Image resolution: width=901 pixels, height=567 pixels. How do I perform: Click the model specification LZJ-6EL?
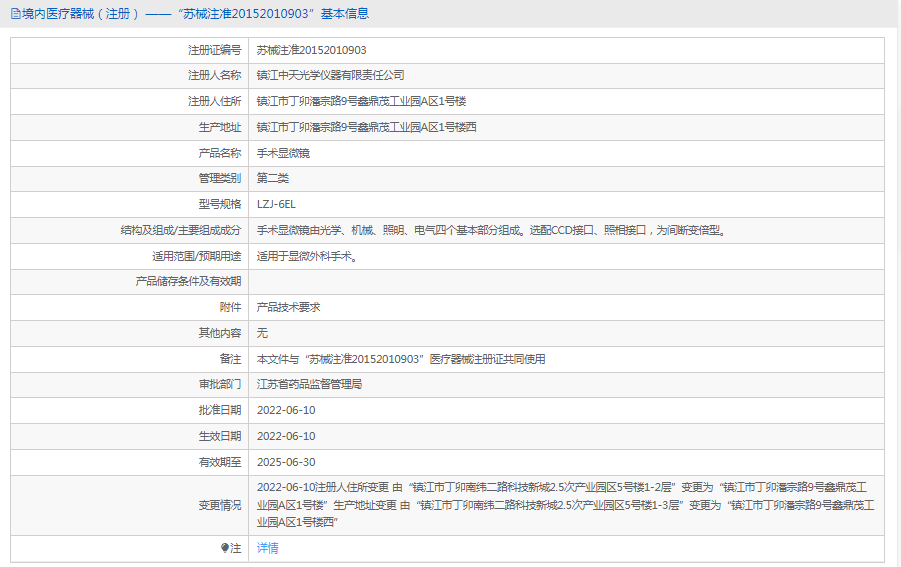tap(276, 204)
